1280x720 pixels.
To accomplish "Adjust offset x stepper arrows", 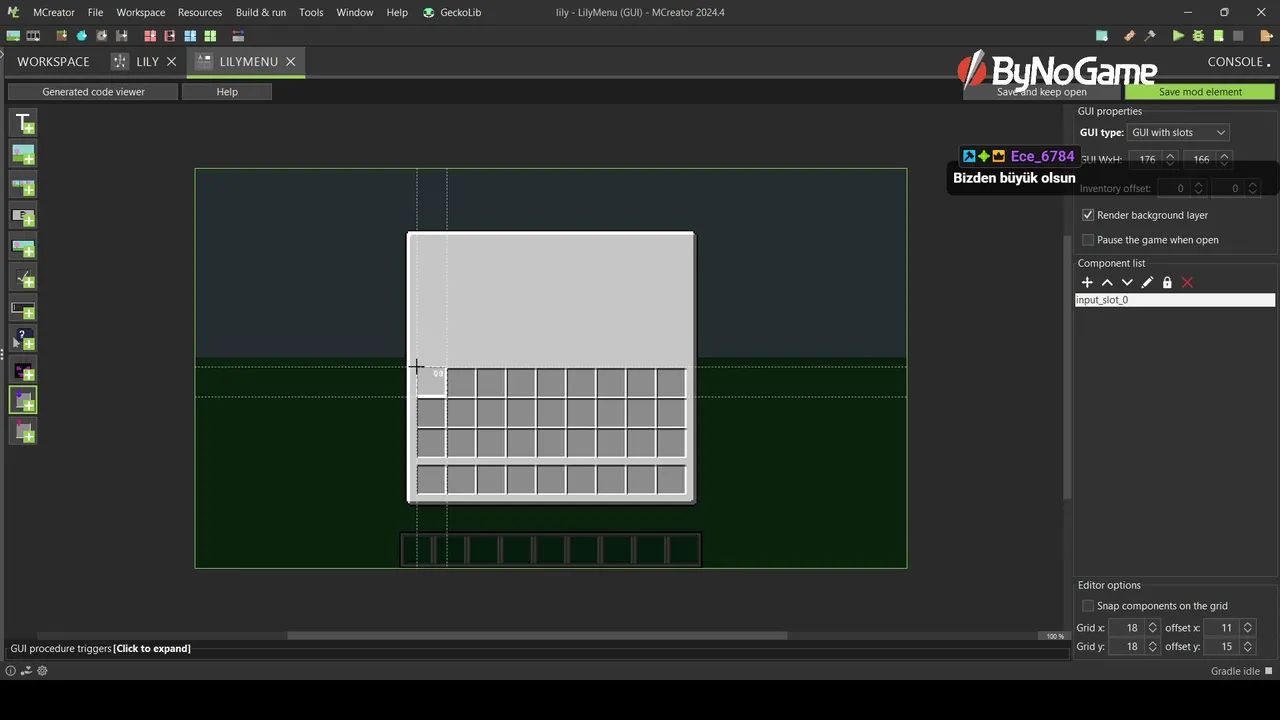I will coord(1247,628).
